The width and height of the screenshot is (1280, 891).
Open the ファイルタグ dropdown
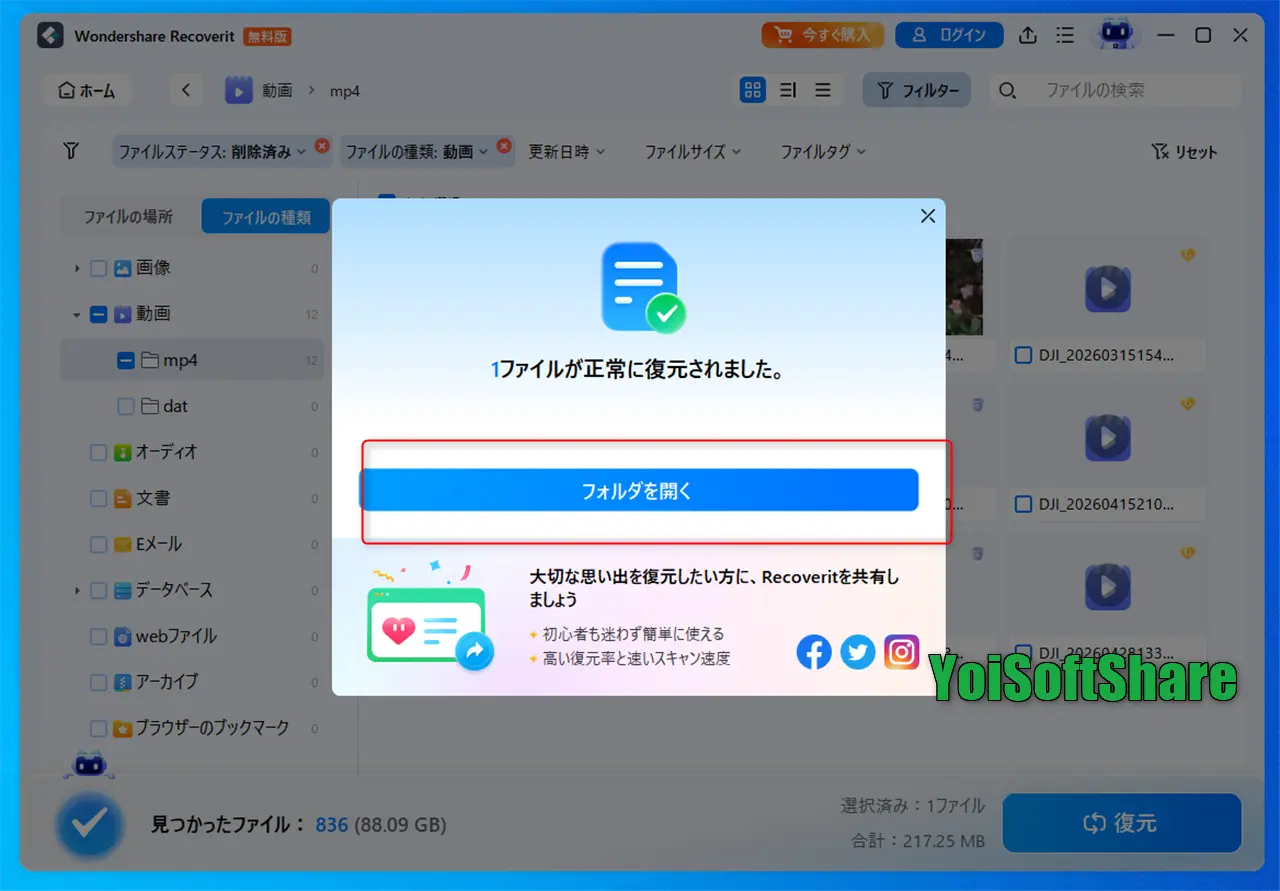click(x=823, y=152)
